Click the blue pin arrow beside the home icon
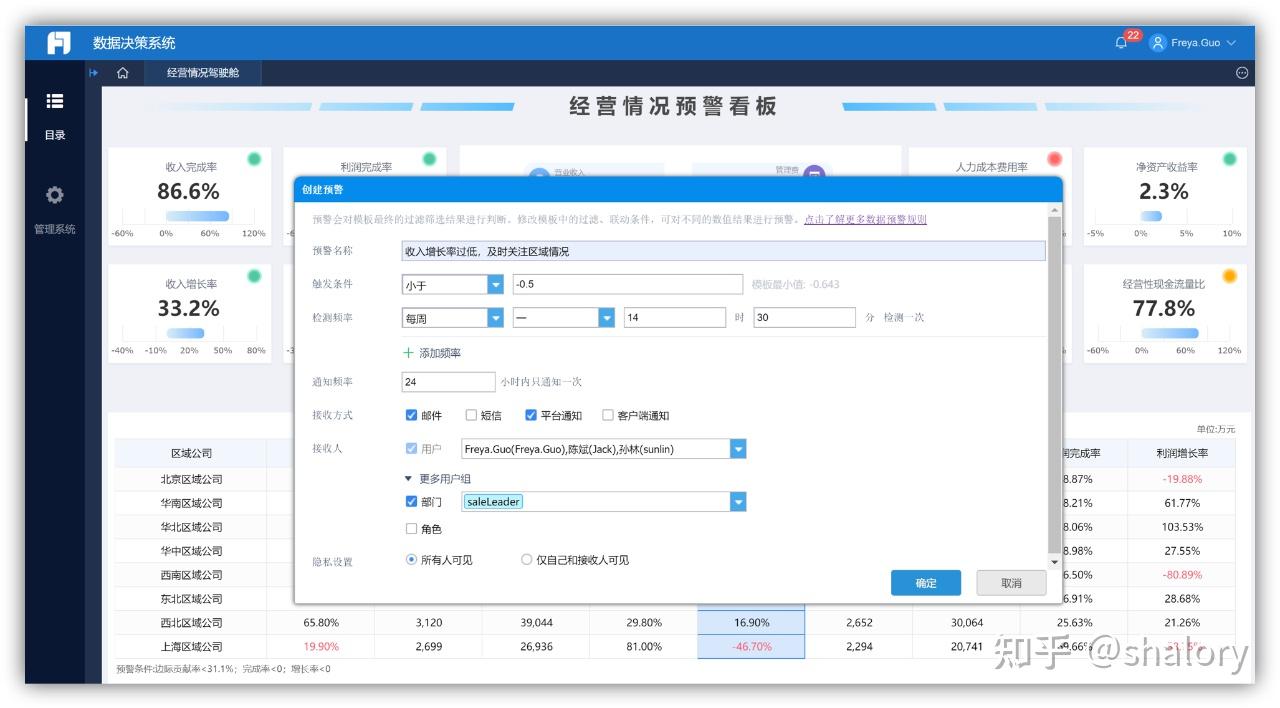This screenshot has height=708, width=1280. coord(93,72)
